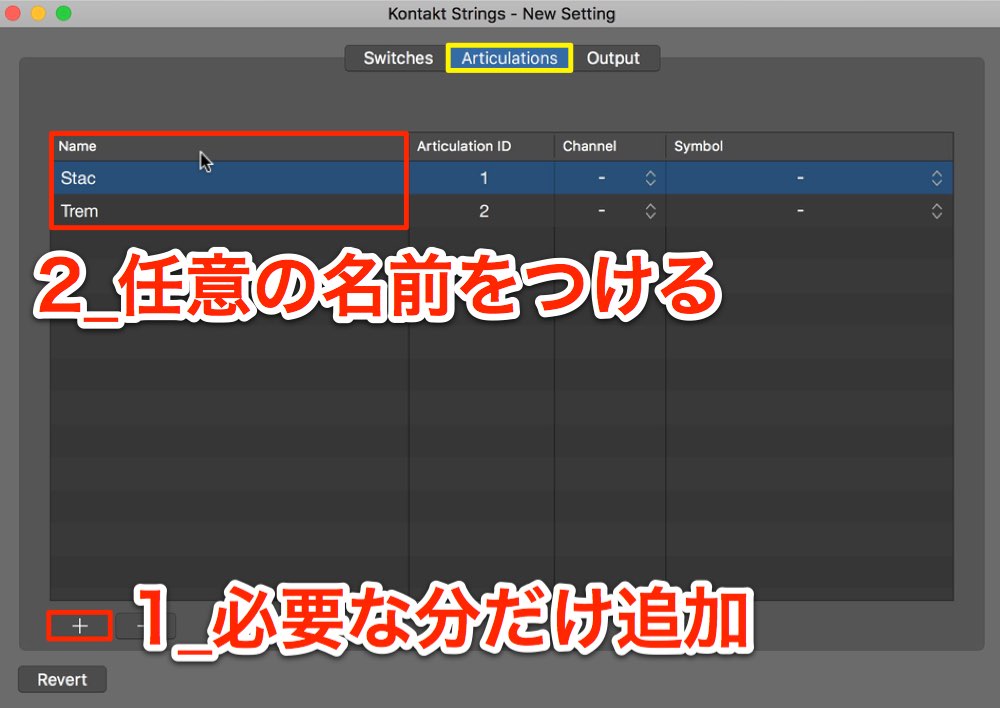The height and width of the screenshot is (708, 1000).
Task: Open Channel dropdown for Stac row
Action: pos(610,178)
